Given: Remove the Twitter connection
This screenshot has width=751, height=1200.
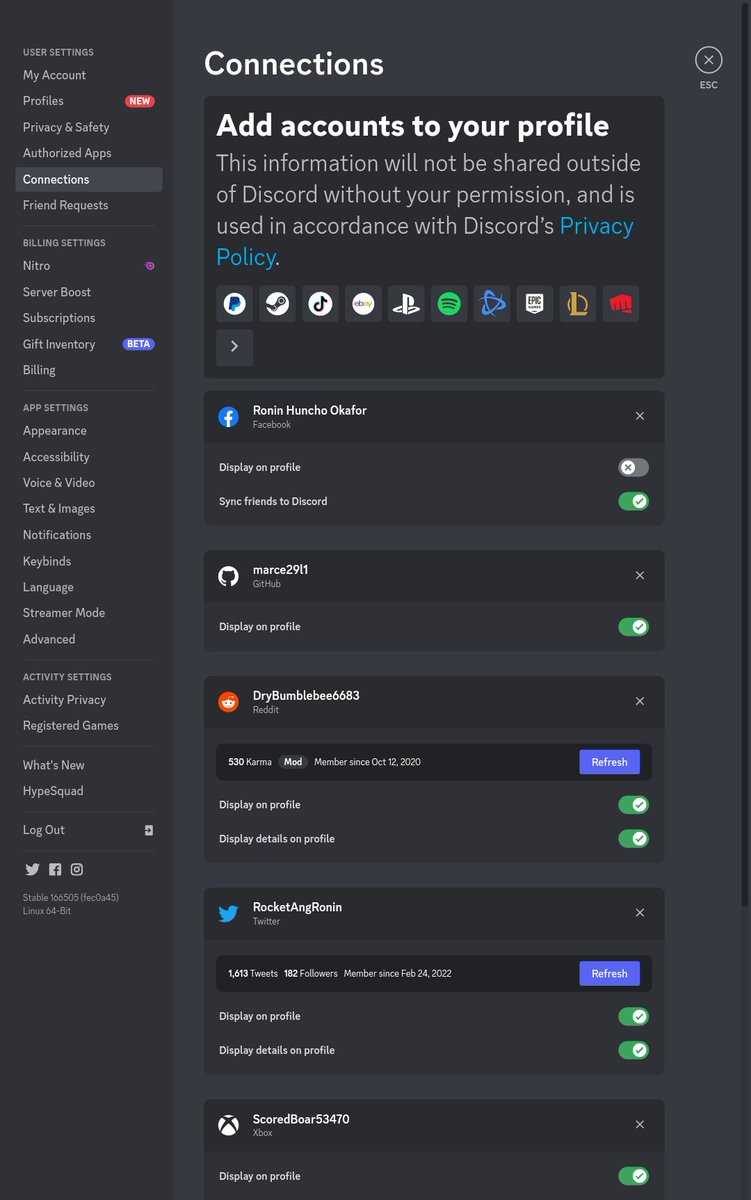Looking at the screenshot, I should pyautogui.click(x=640, y=913).
